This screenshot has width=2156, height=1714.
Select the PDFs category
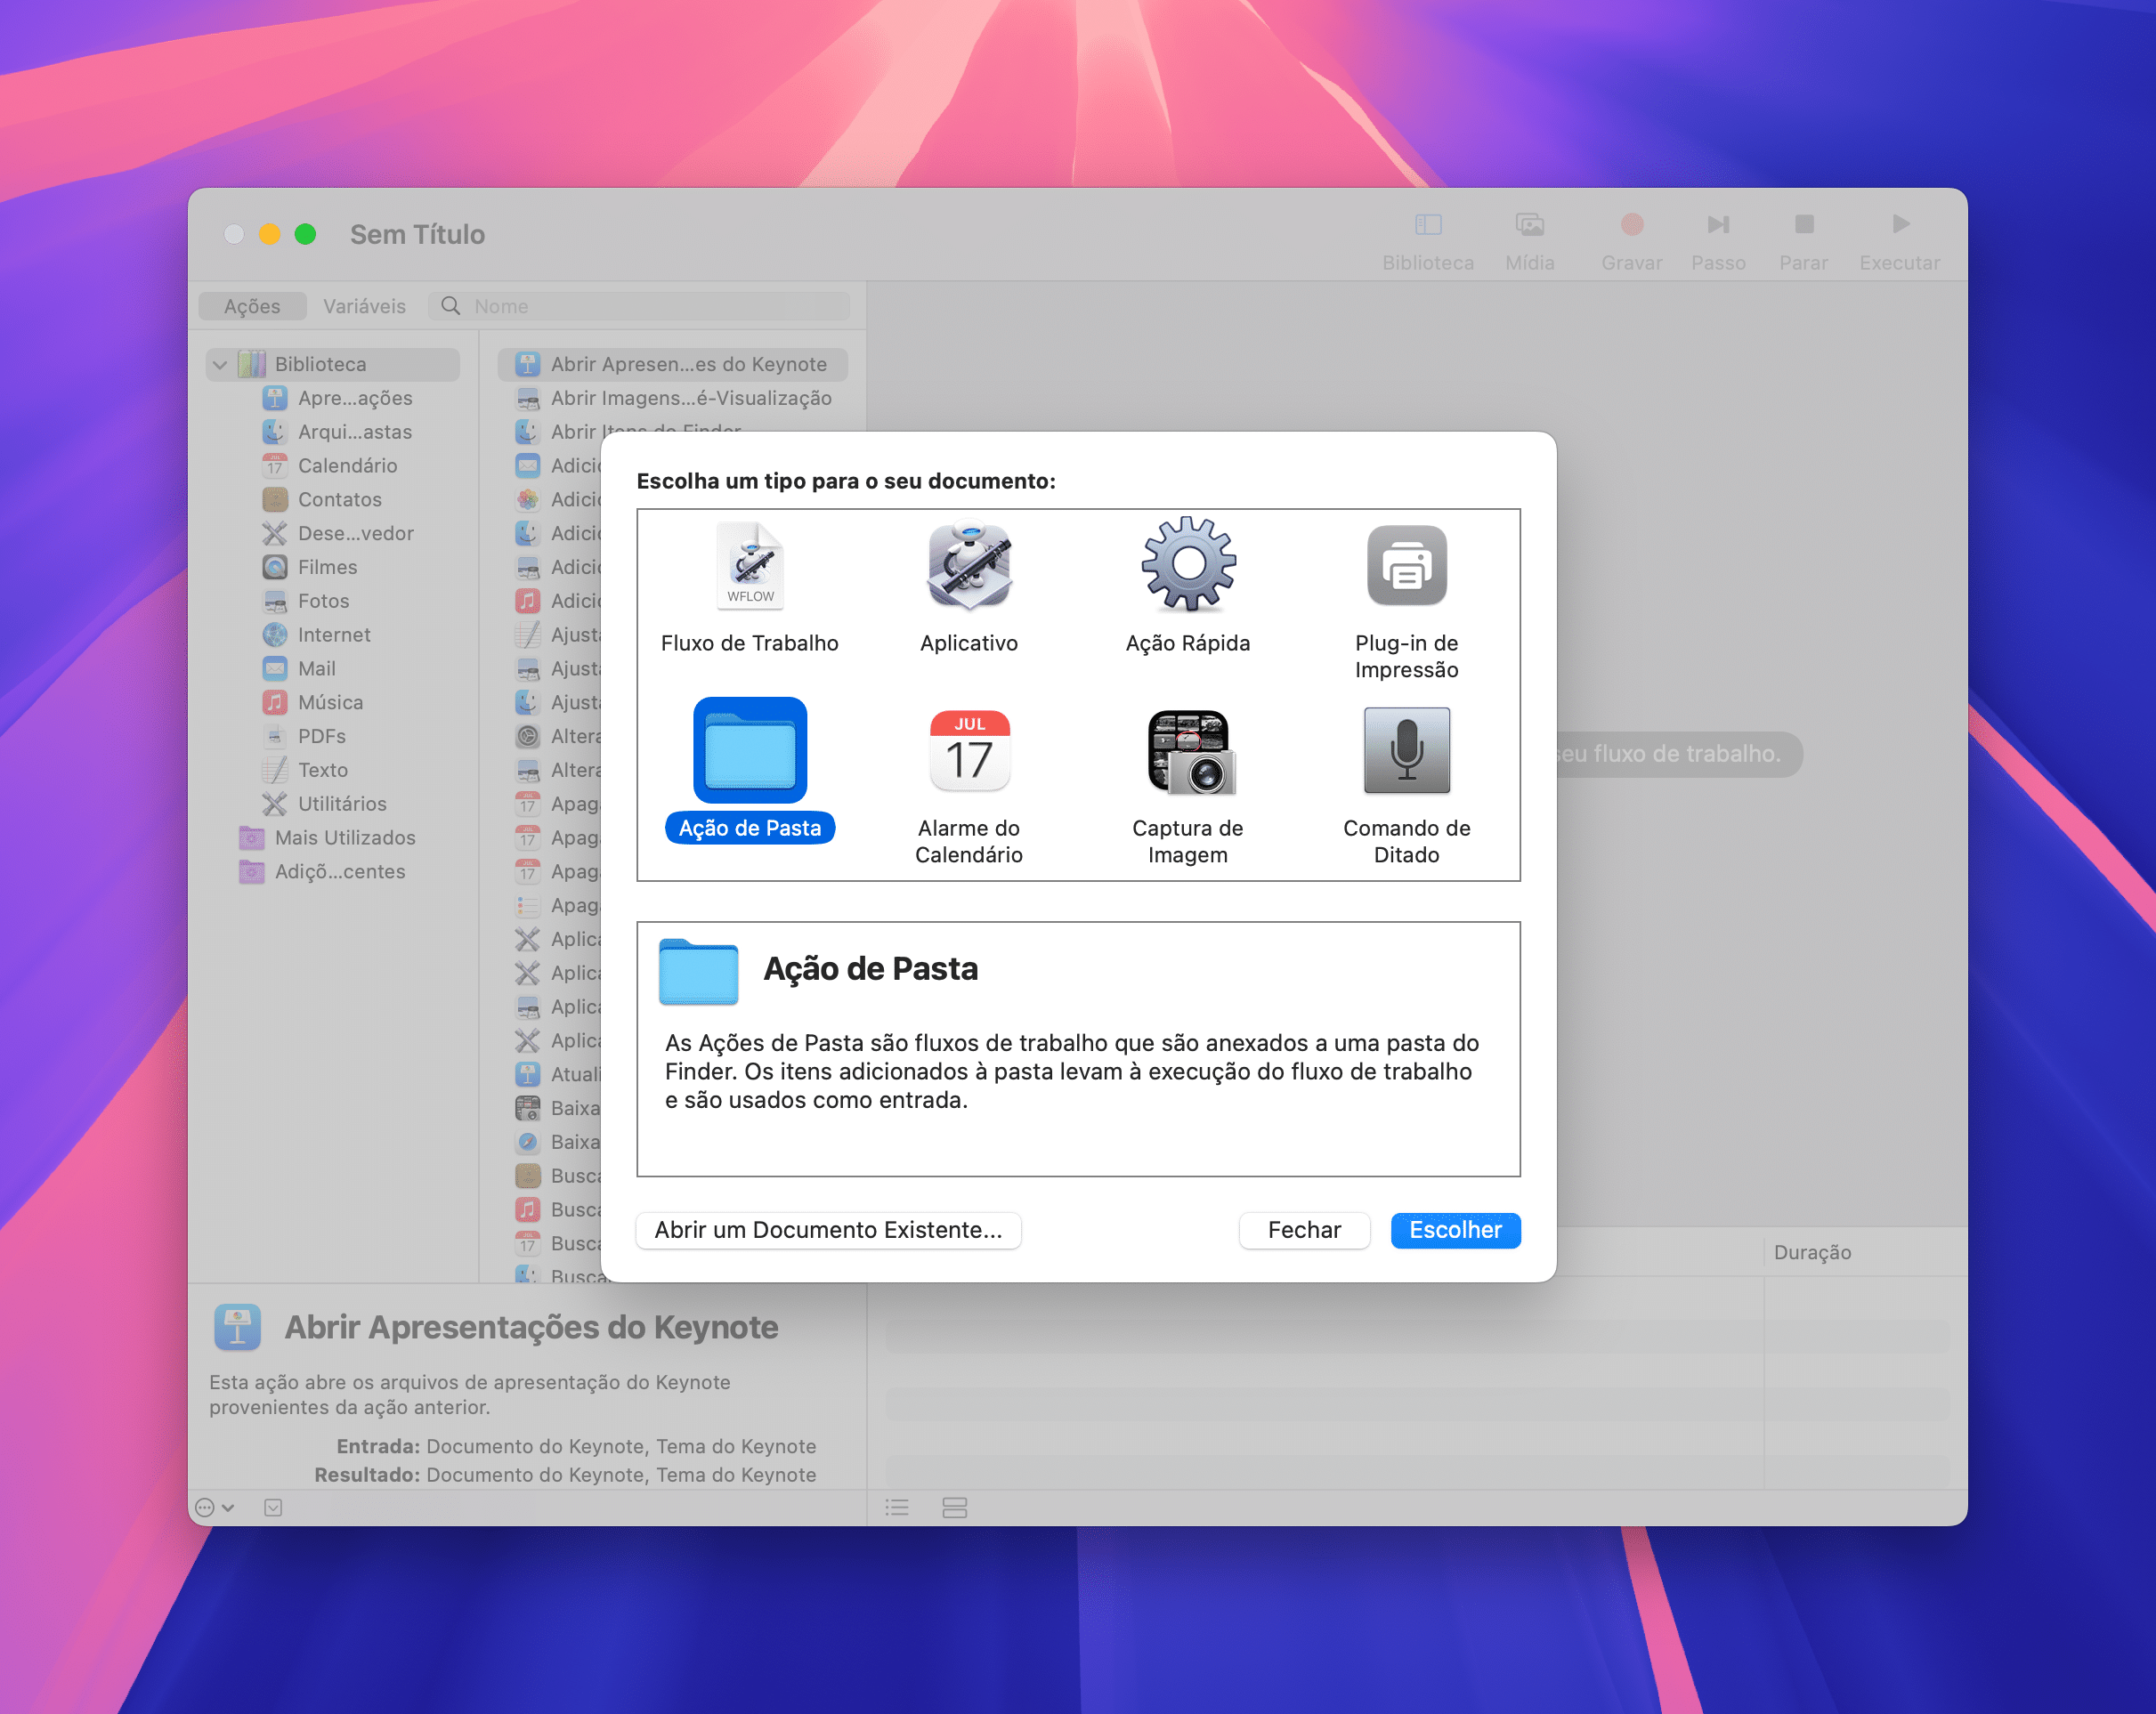pos(304,737)
